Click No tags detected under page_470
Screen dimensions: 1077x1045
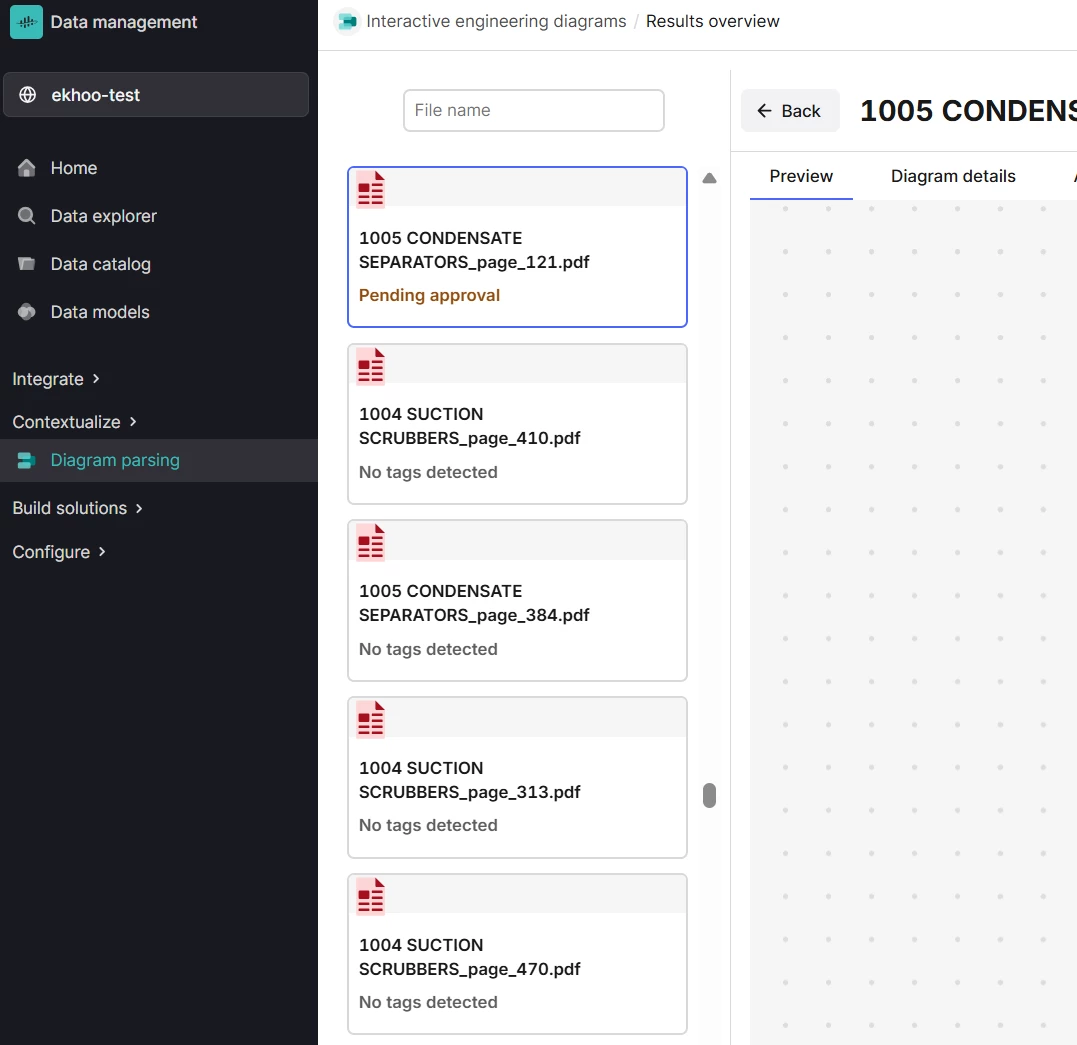pyautogui.click(x=428, y=1002)
